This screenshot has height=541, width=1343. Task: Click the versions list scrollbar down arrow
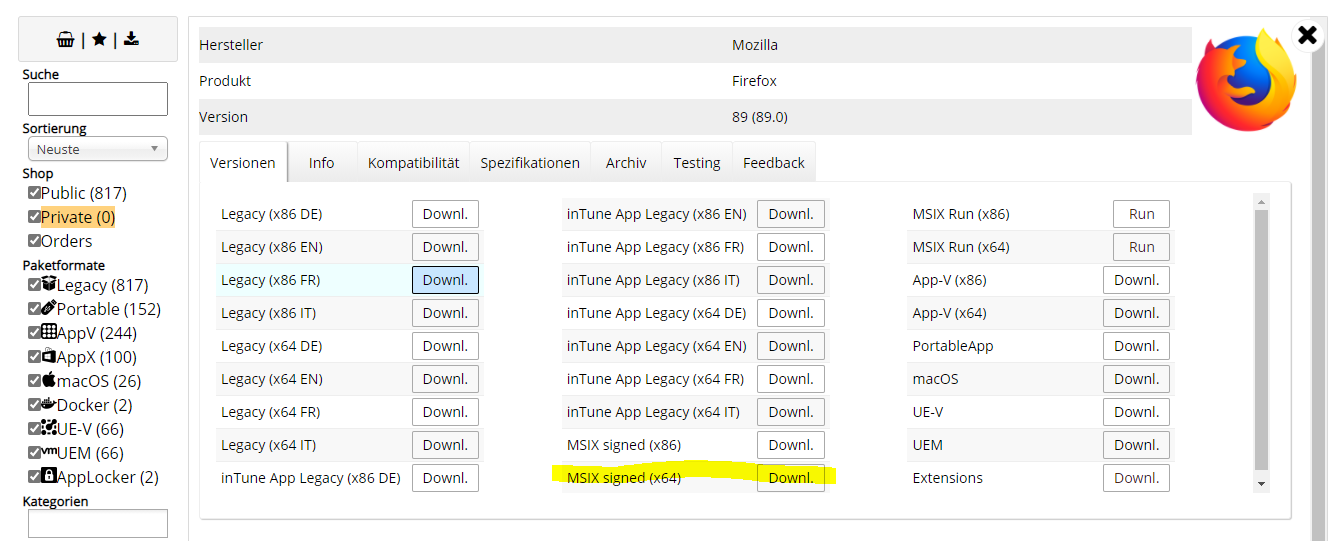(x=1261, y=484)
